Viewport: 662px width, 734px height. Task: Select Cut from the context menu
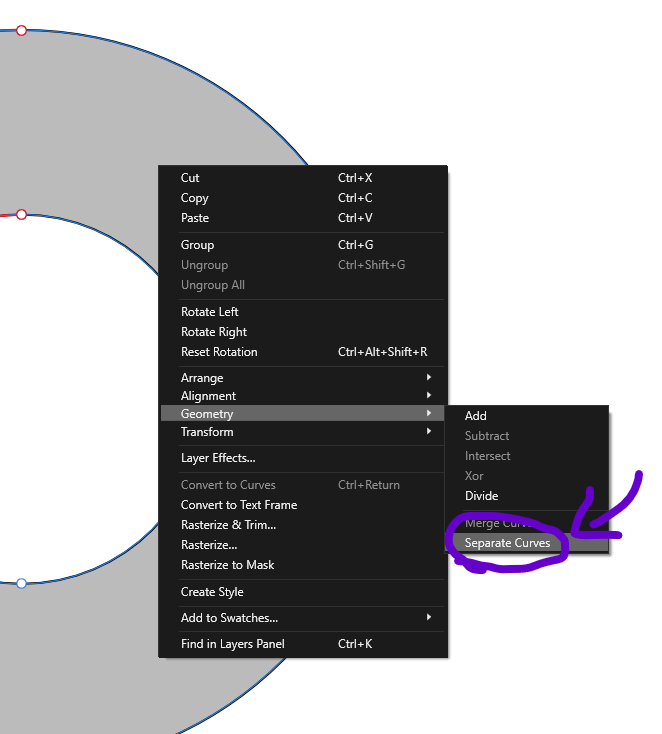190,178
